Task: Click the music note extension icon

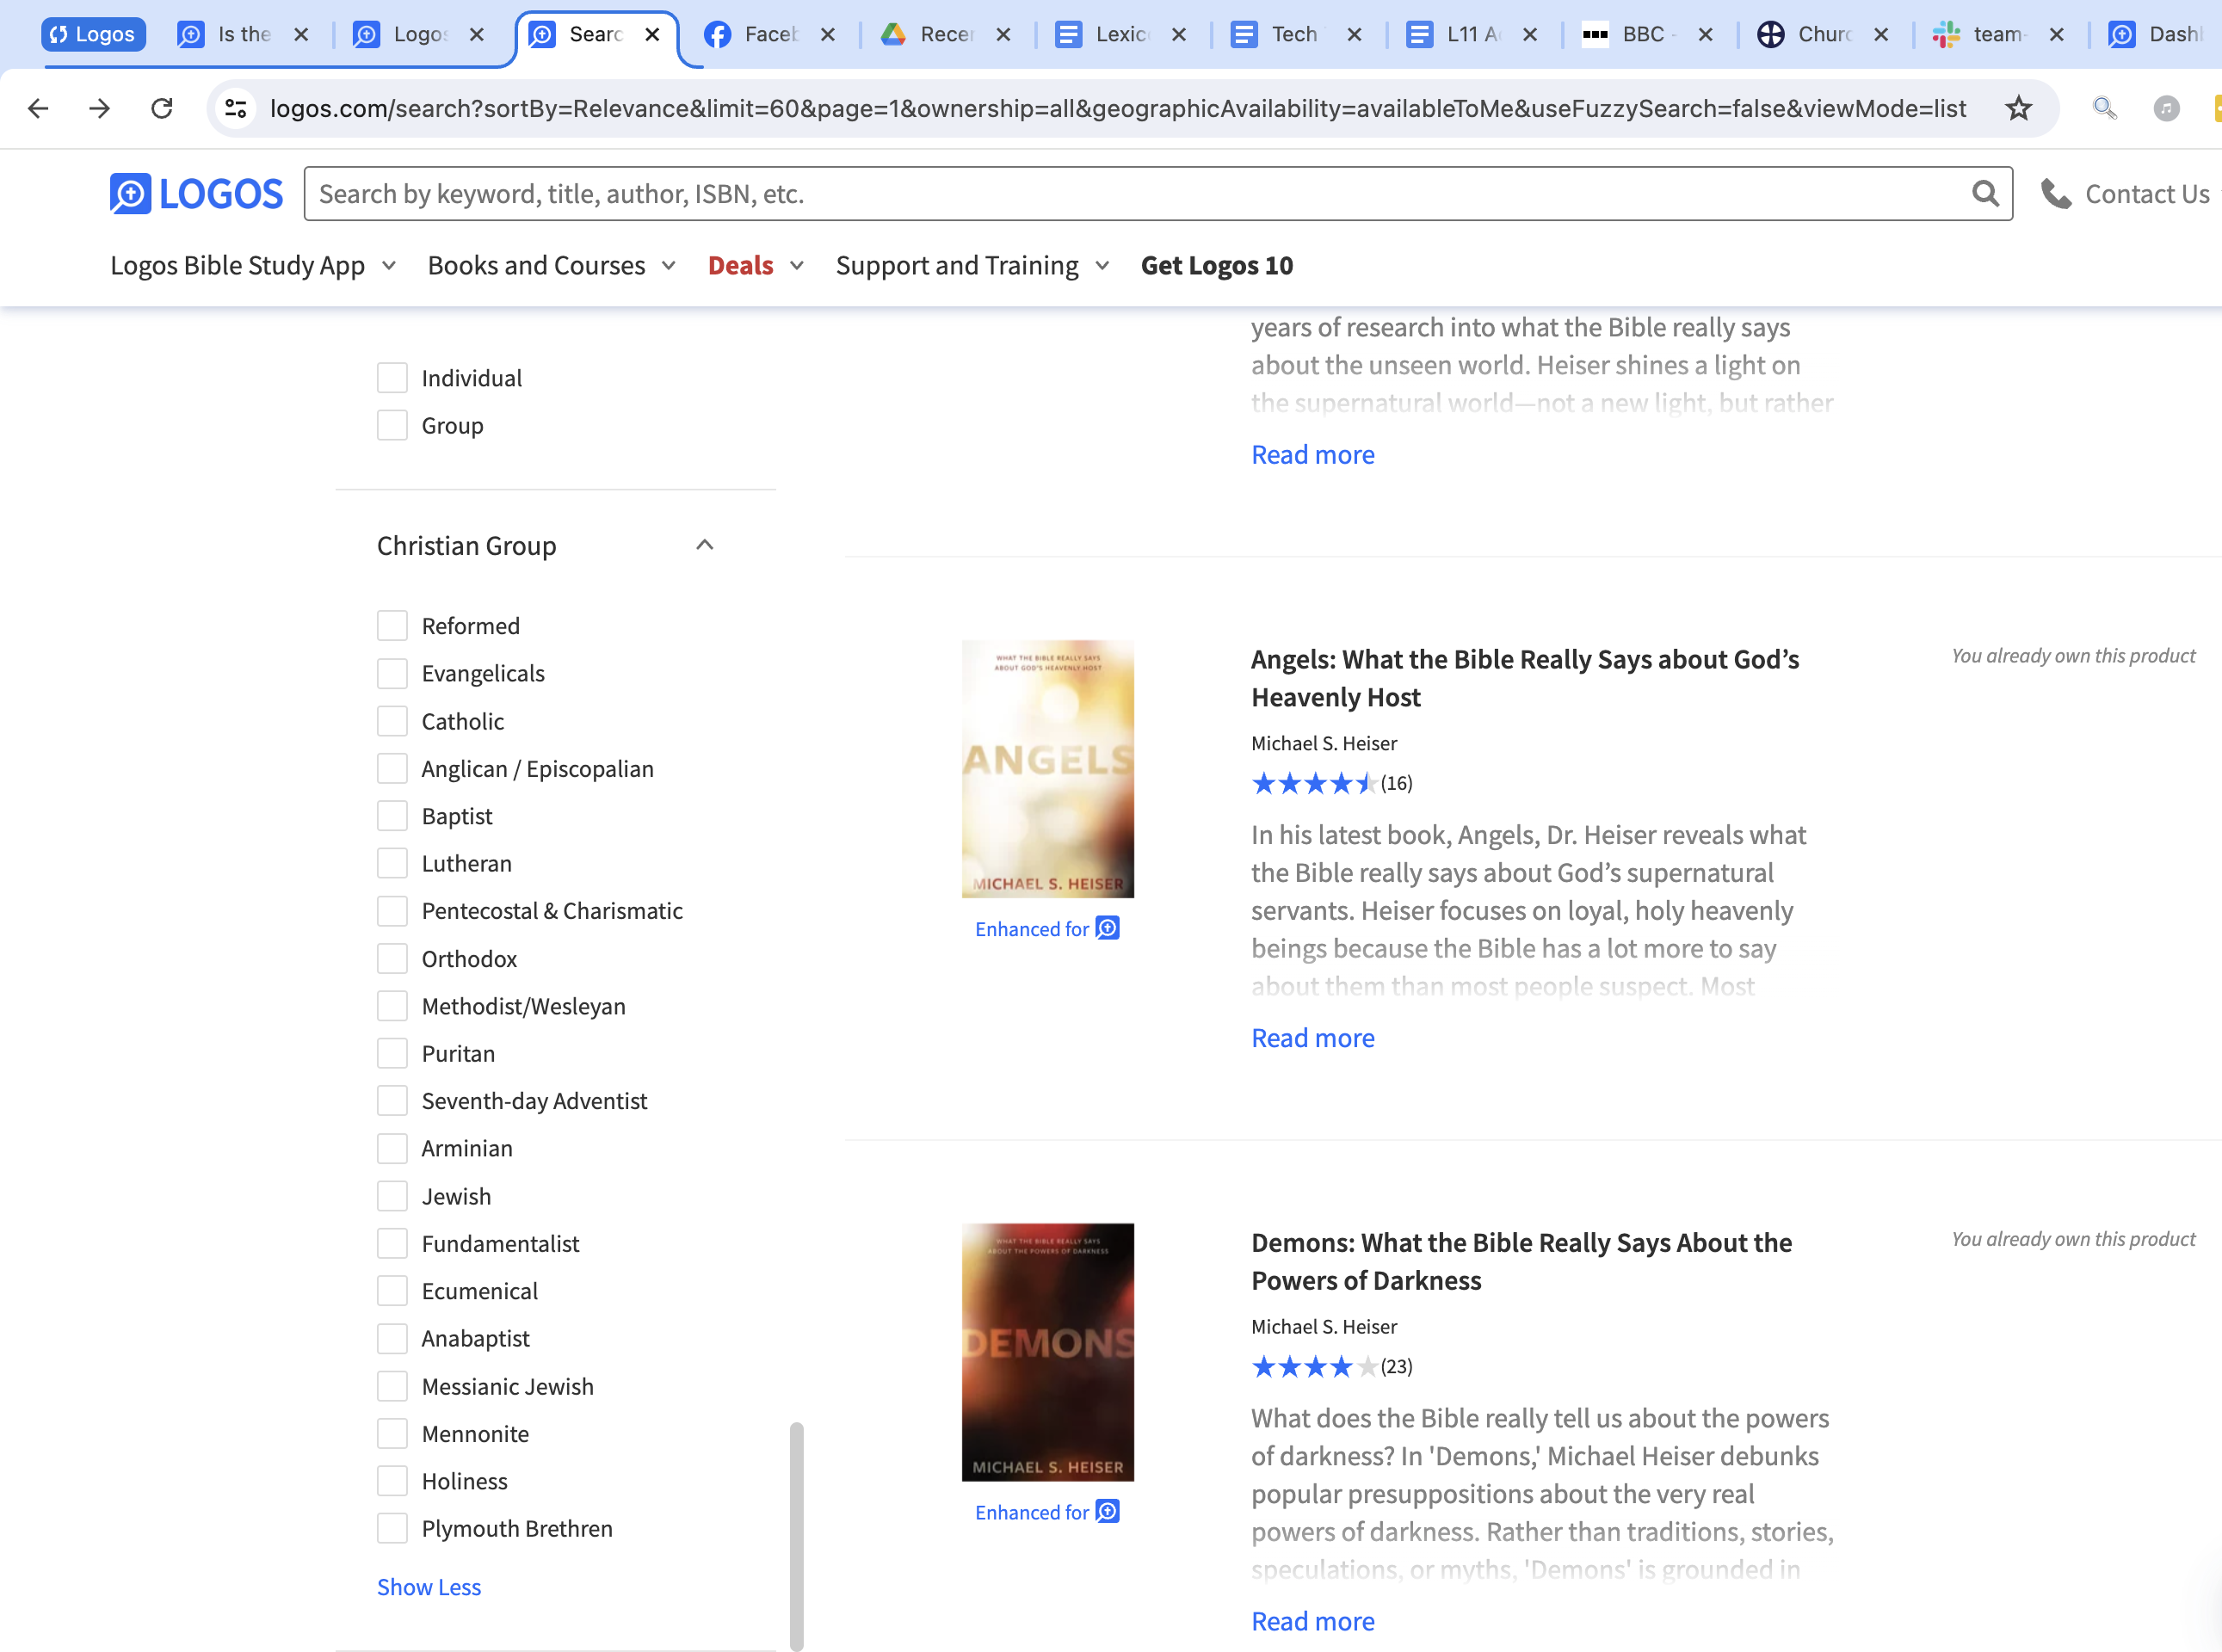Action: [2166, 108]
